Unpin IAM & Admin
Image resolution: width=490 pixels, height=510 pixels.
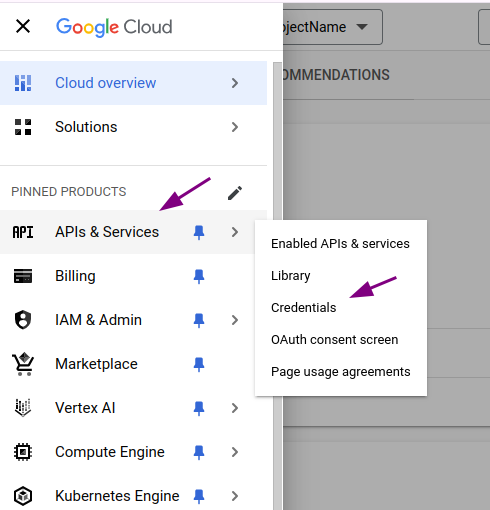click(x=199, y=320)
